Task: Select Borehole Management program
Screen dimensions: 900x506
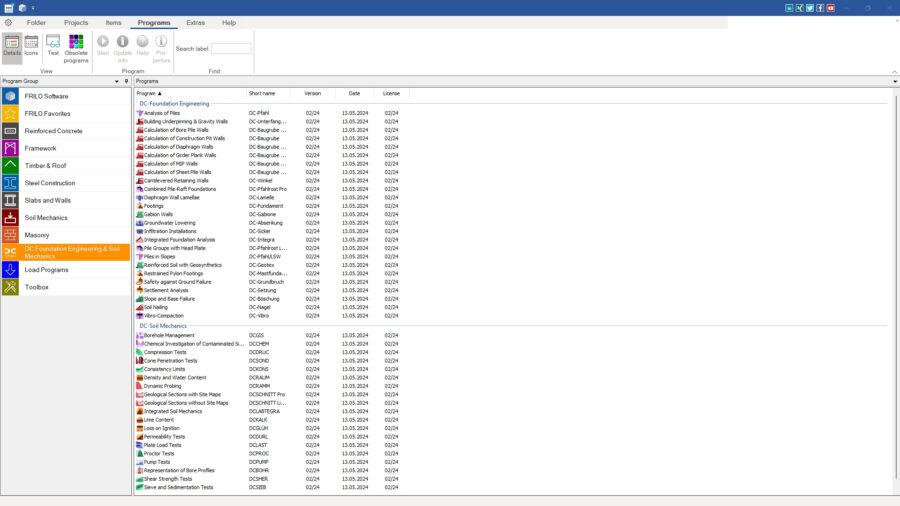Action: point(169,336)
